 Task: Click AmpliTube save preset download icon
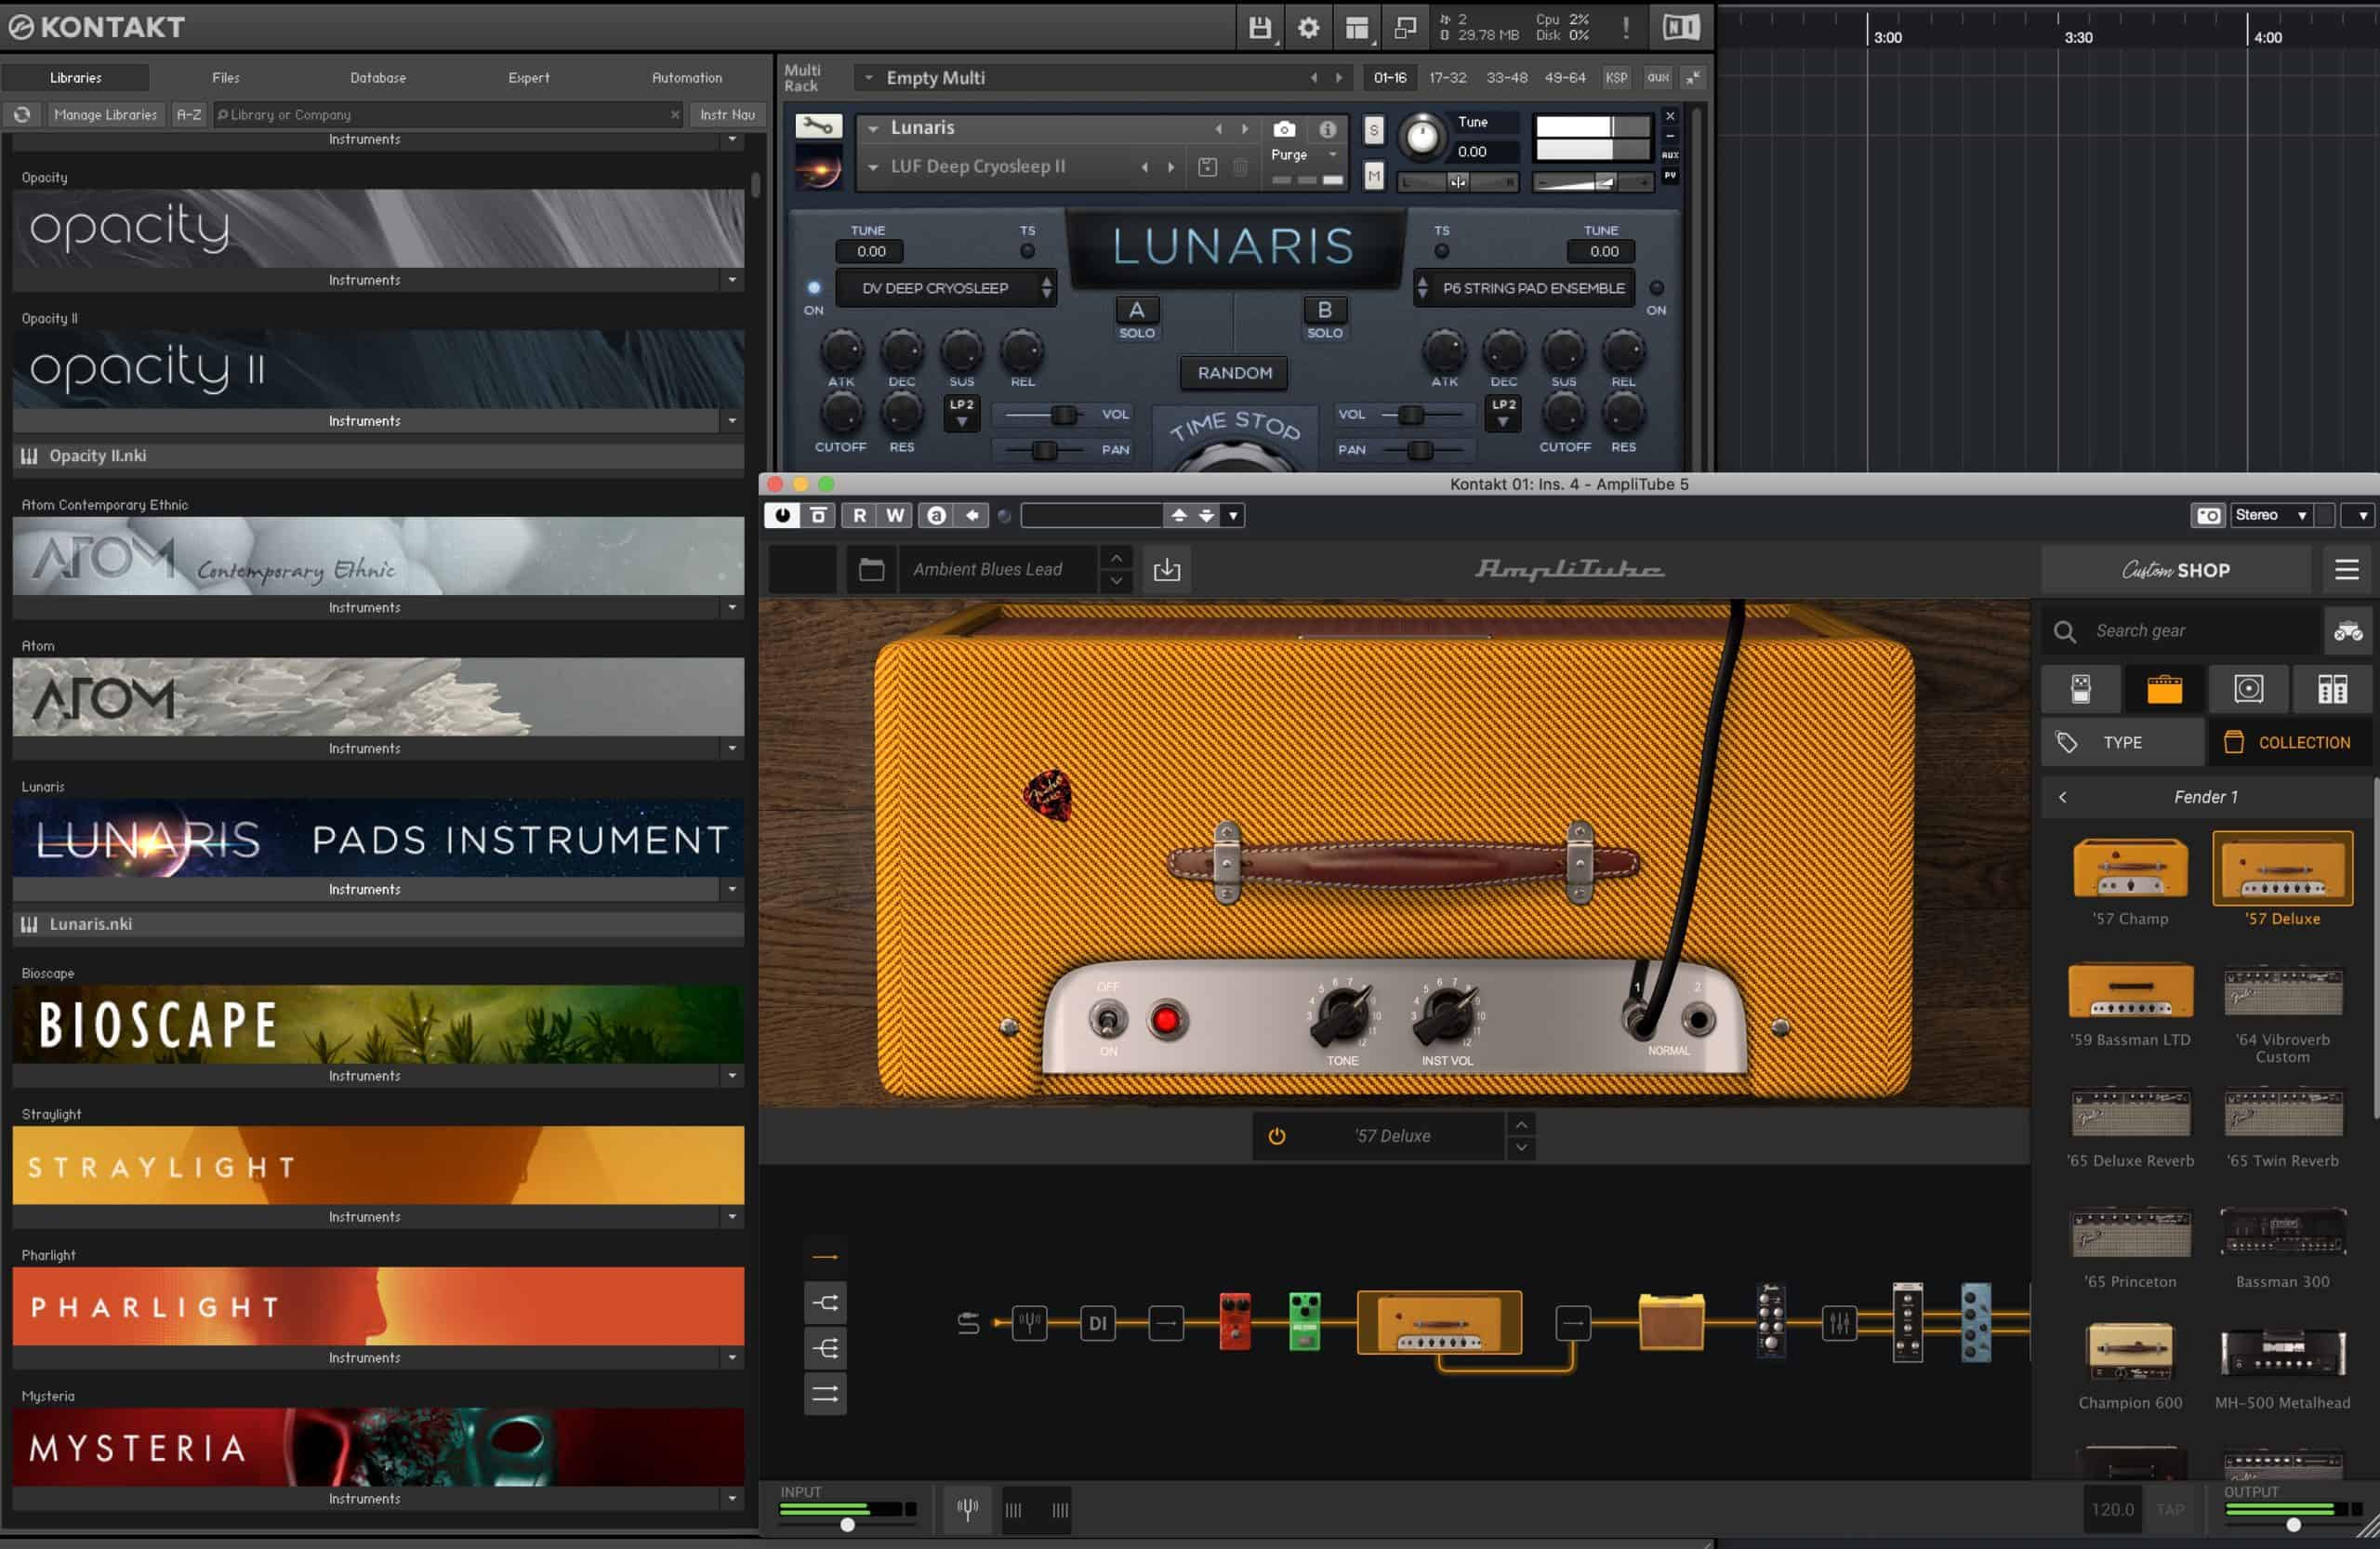[x=1167, y=569]
